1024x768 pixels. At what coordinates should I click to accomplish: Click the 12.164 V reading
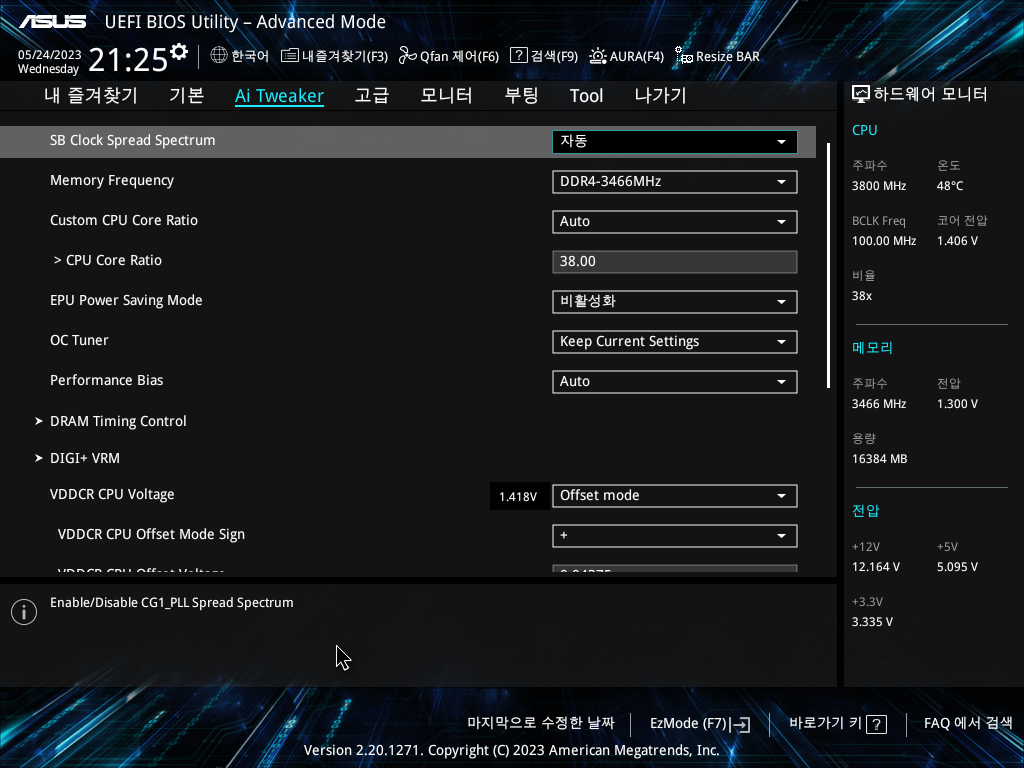(876, 567)
